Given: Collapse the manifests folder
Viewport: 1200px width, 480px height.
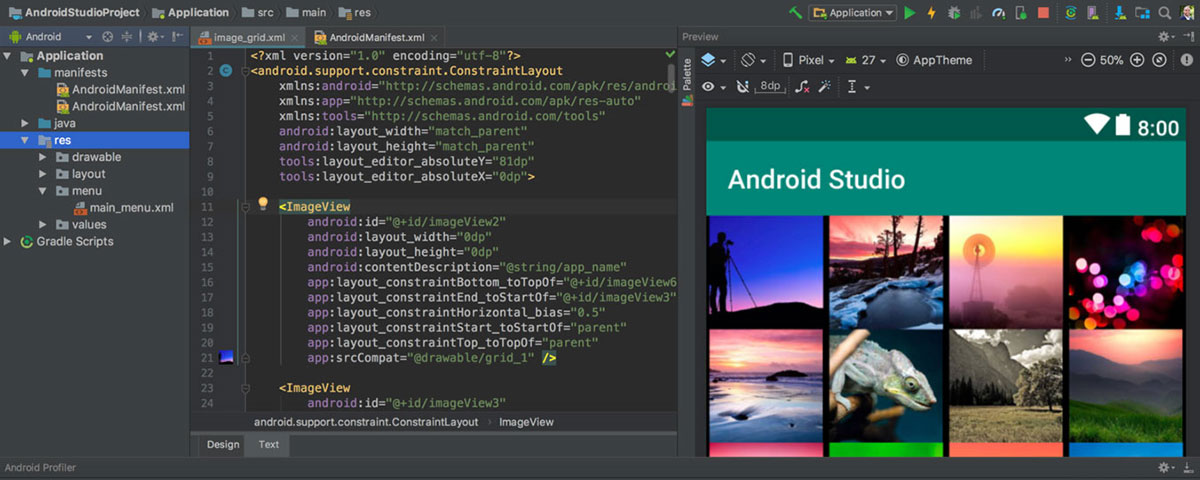Looking at the screenshot, I should 25,73.
